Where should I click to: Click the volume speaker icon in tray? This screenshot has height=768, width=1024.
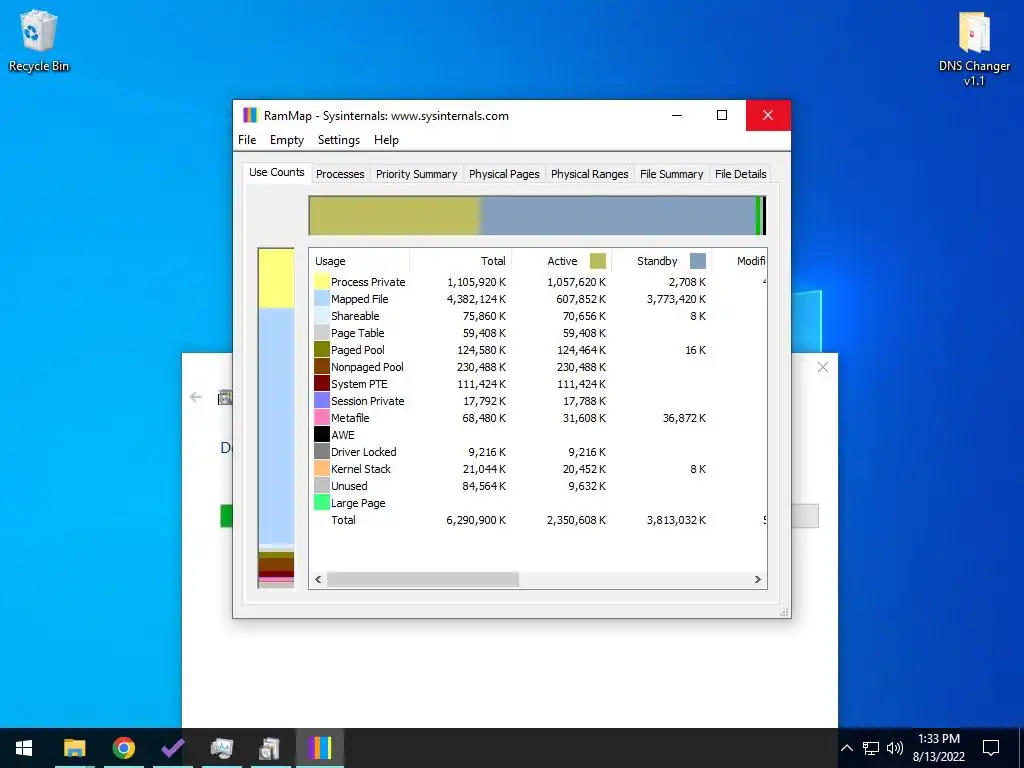click(895, 748)
